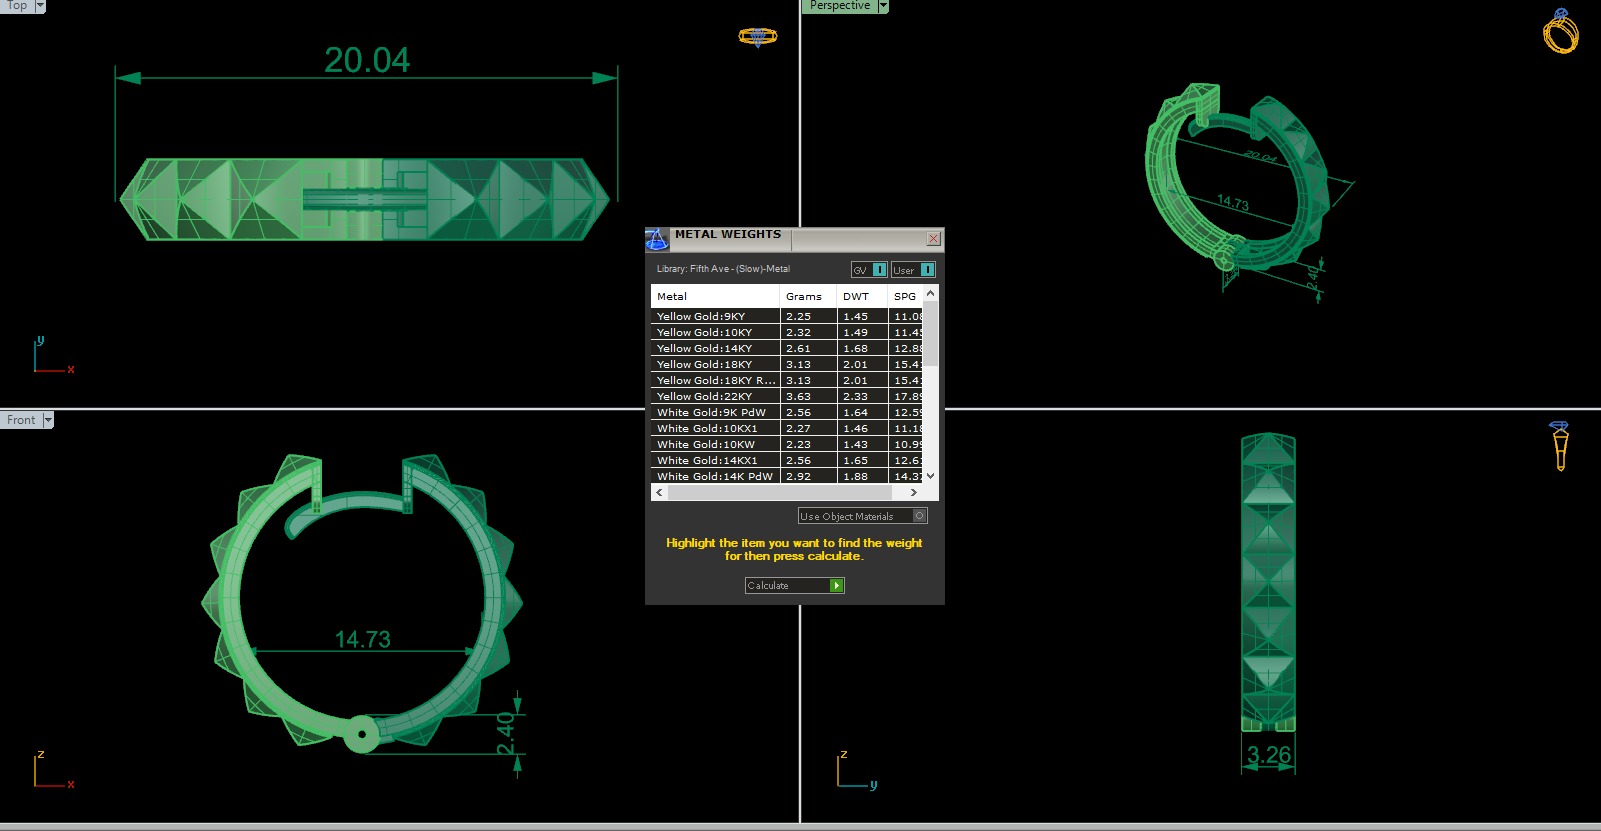Select the Top viewport label
1601x831 pixels.
tap(17, 6)
